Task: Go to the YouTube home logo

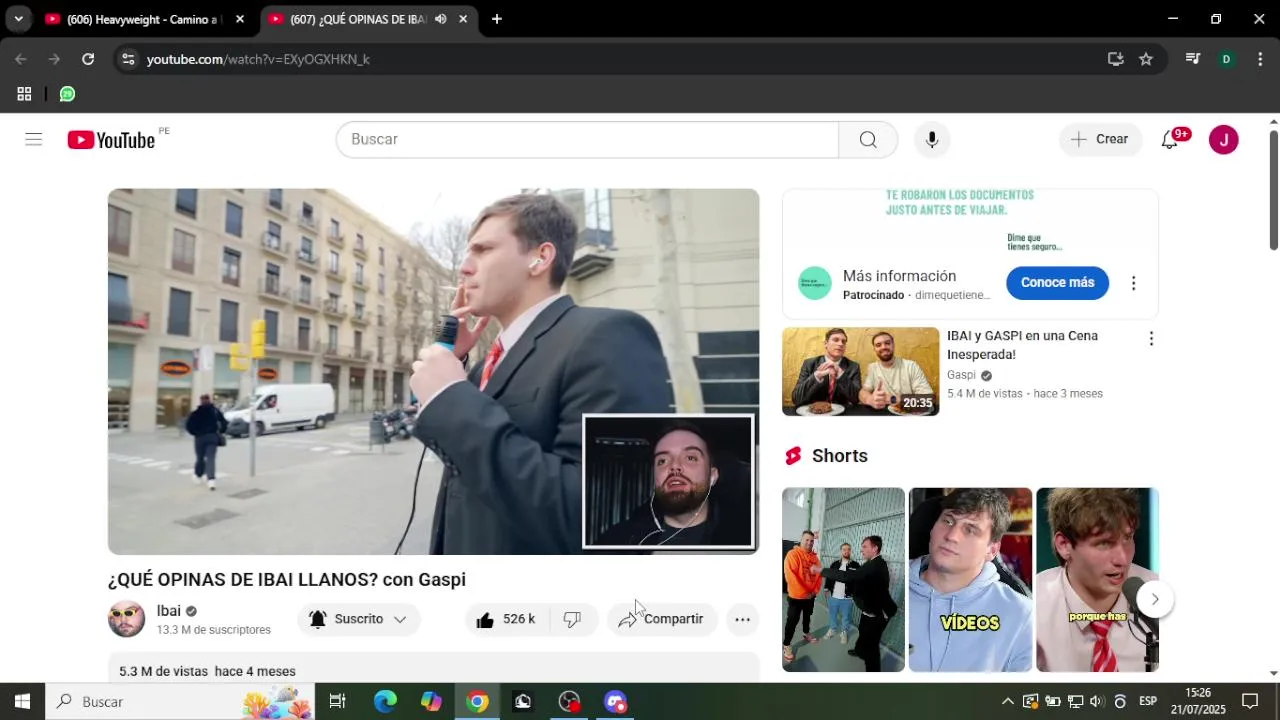Action: (x=111, y=140)
